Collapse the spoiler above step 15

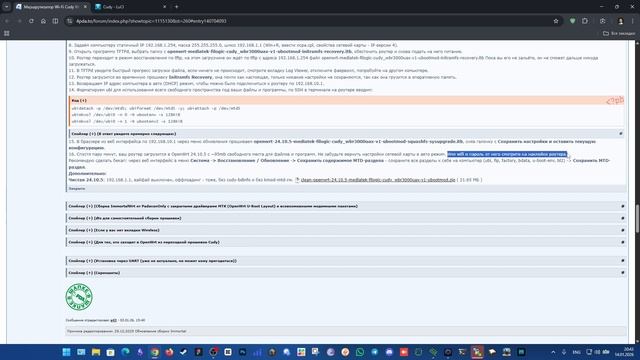click(346, 133)
